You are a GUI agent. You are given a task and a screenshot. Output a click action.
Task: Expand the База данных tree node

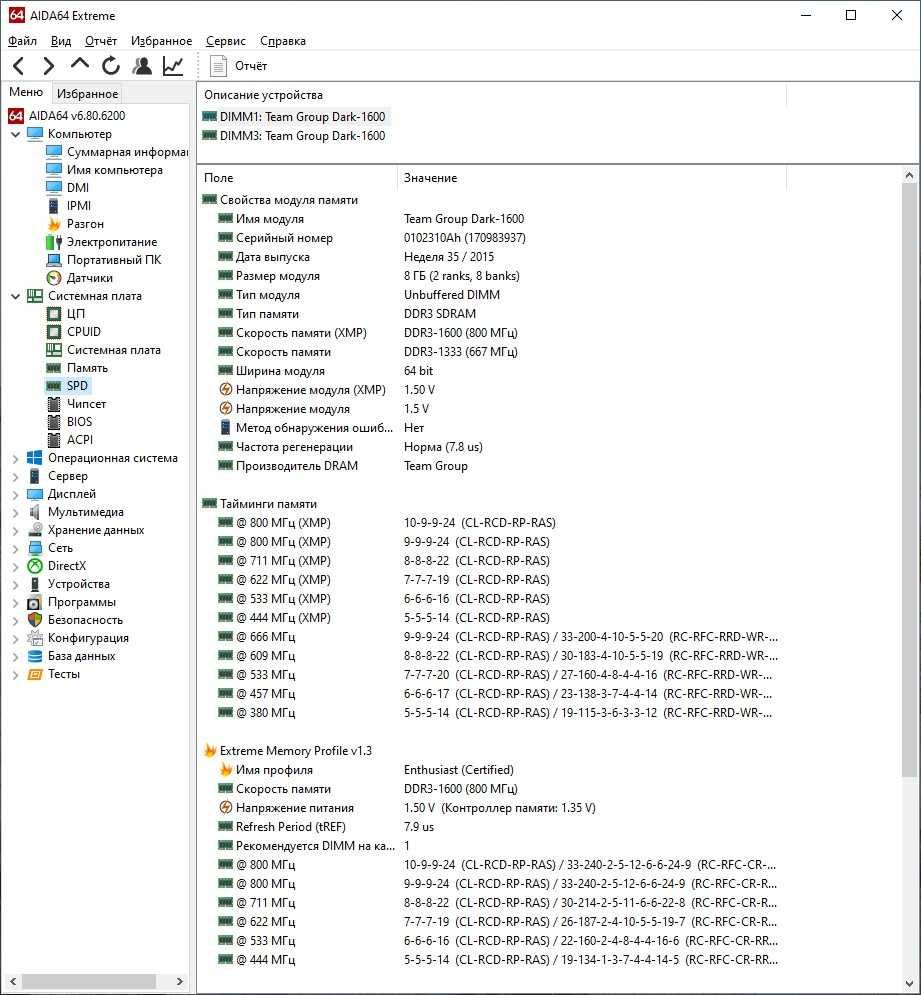click(x=15, y=656)
